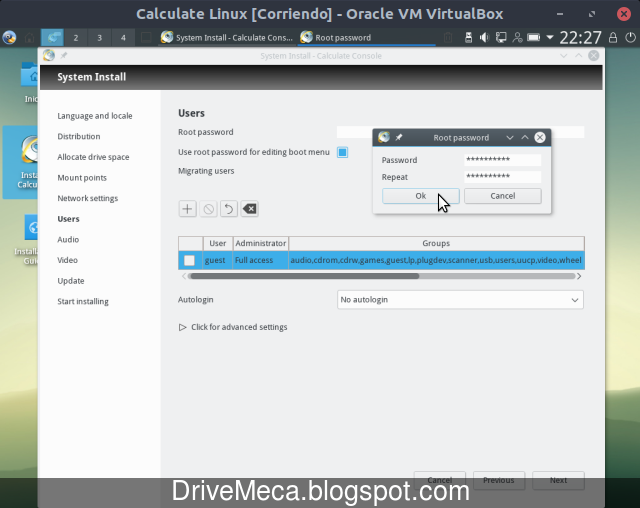Select the Full access cell
The height and width of the screenshot is (508, 640).
pyautogui.click(x=260, y=260)
